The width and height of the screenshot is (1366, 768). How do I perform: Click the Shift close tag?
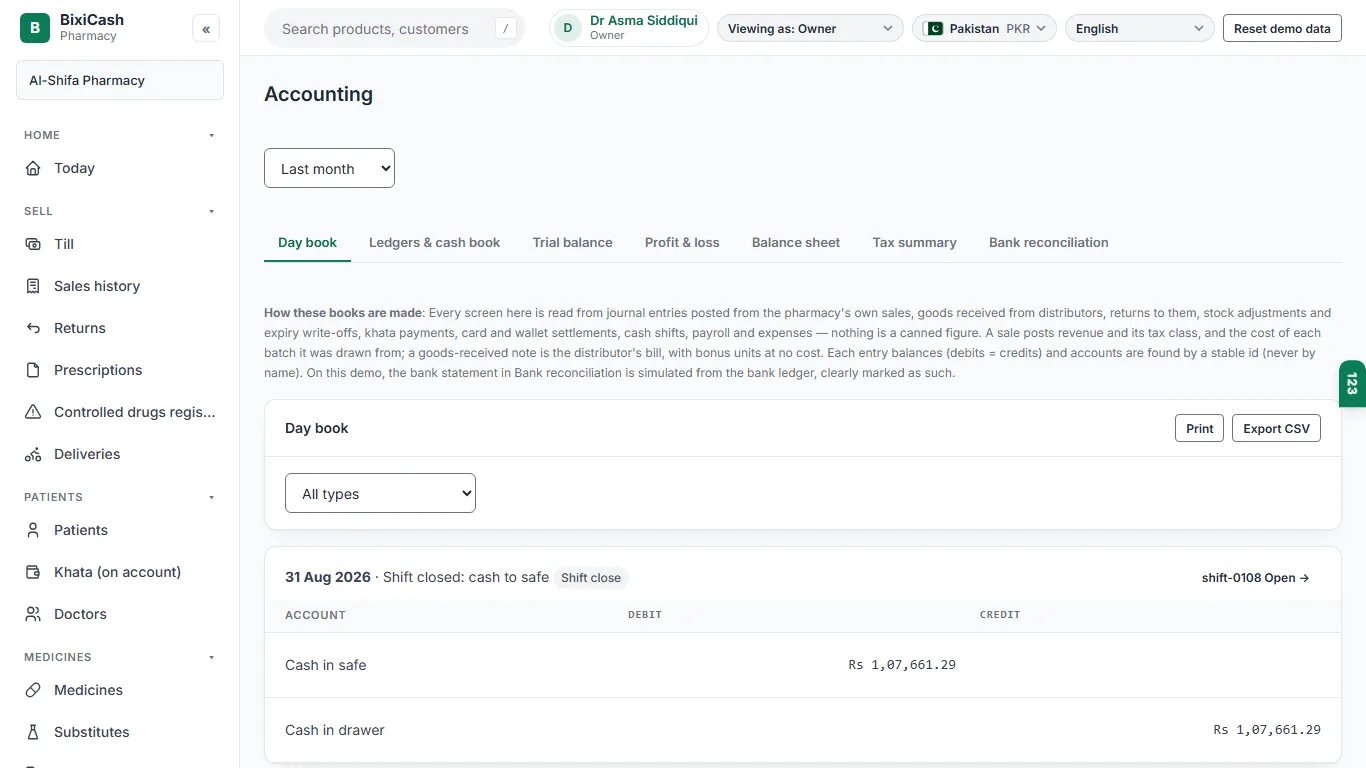pos(590,577)
